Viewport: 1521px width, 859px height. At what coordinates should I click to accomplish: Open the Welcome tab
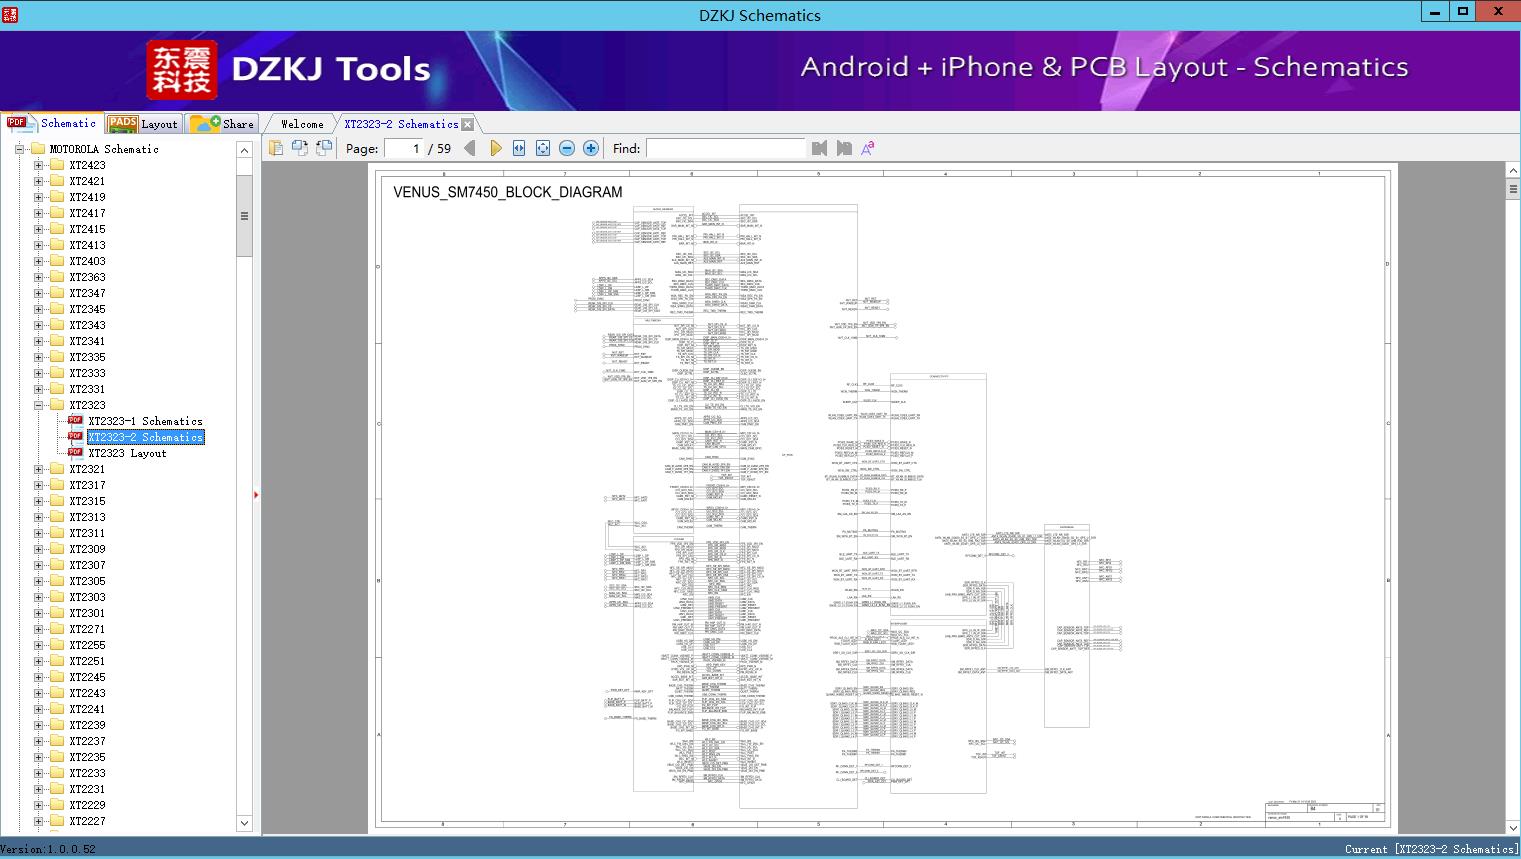pos(302,124)
